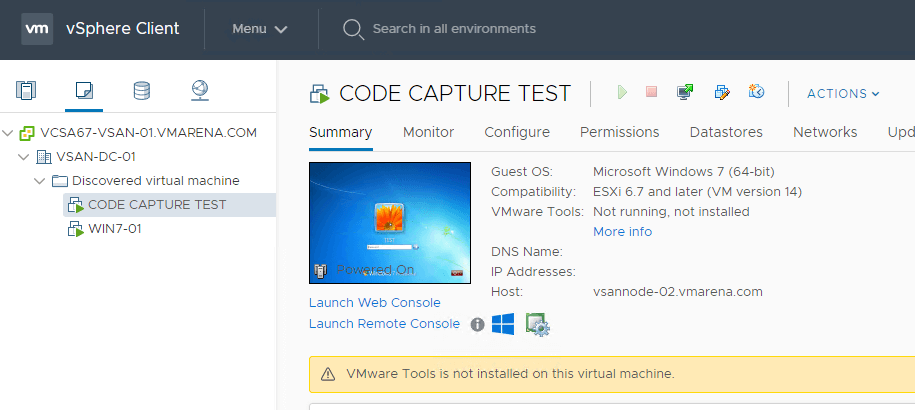Viewport: 915px width, 410px height.
Task: Click 'Not running, not installed' text
Action: coord(671,212)
